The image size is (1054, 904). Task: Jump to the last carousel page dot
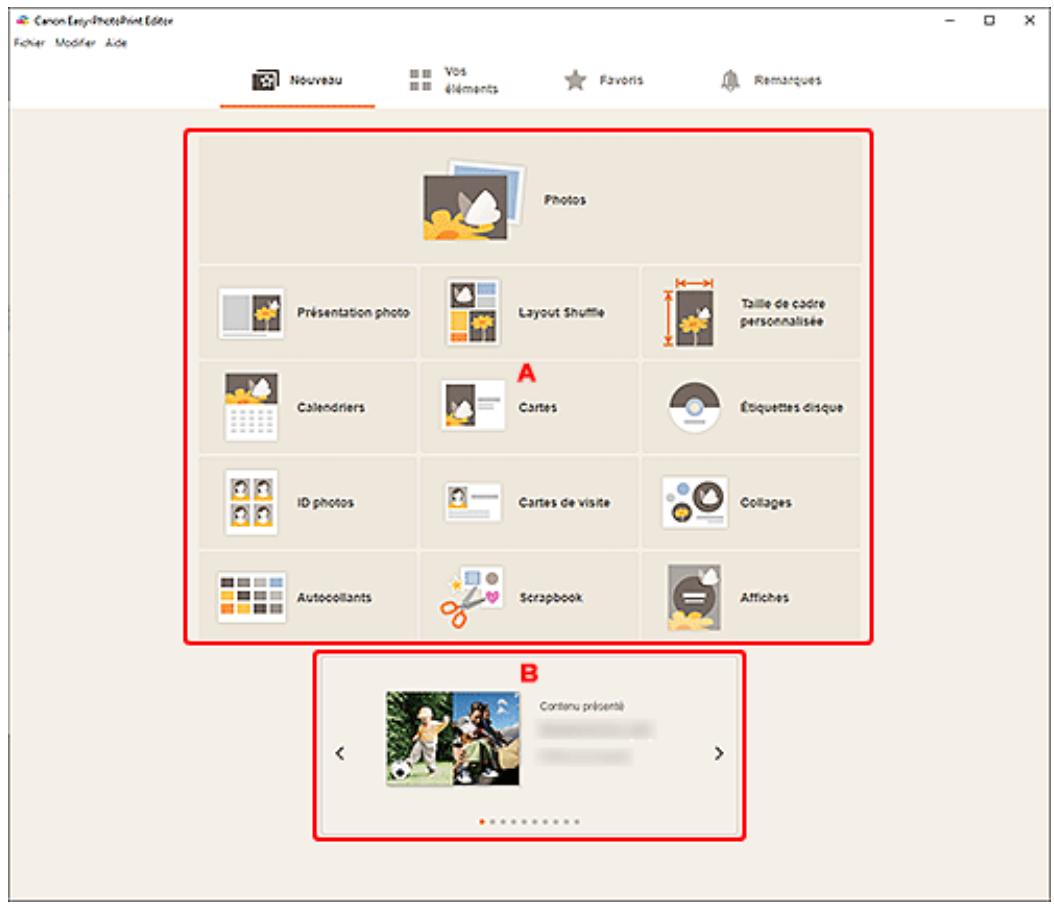click(x=577, y=821)
